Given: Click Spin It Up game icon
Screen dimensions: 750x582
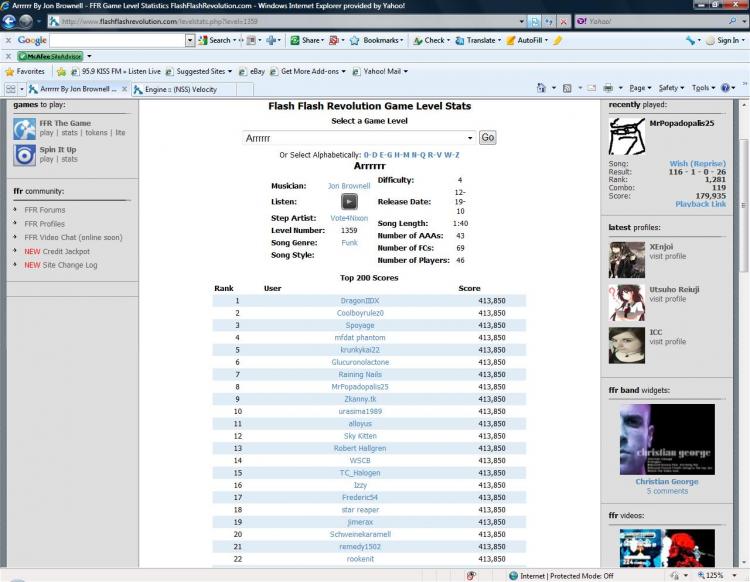Looking at the screenshot, I should [x=24, y=155].
